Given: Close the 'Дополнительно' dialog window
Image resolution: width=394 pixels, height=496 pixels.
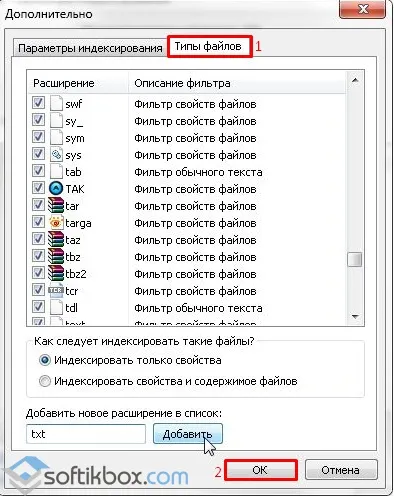Looking at the screenshot, I should 363,9.
